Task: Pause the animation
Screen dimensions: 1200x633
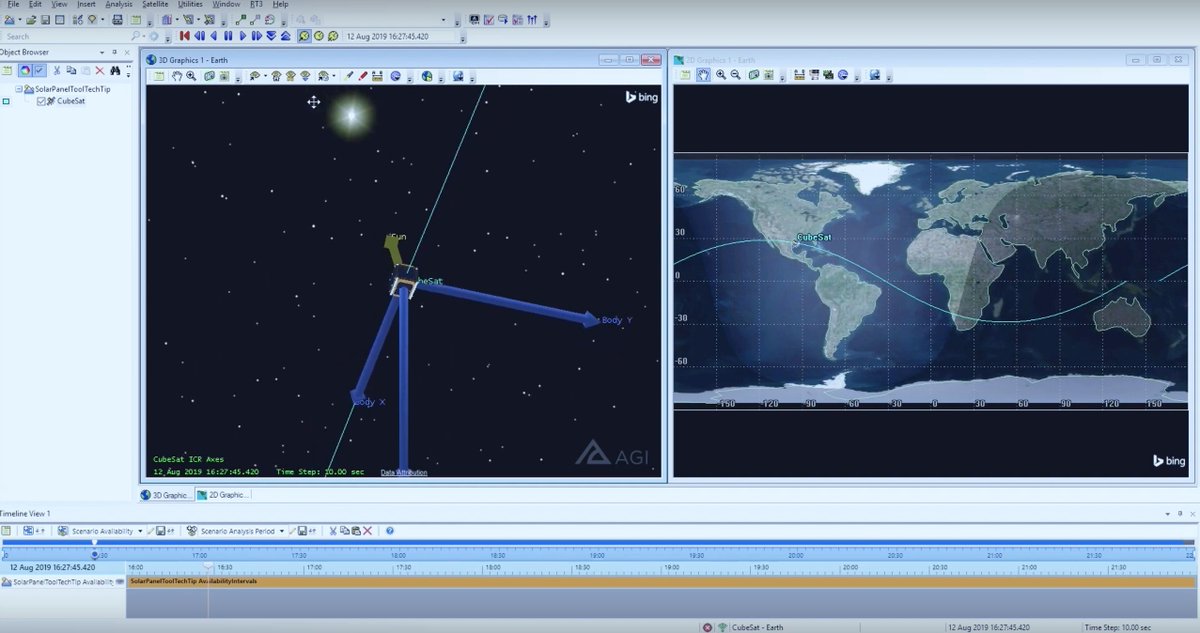Action: pyautogui.click(x=228, y=36)
